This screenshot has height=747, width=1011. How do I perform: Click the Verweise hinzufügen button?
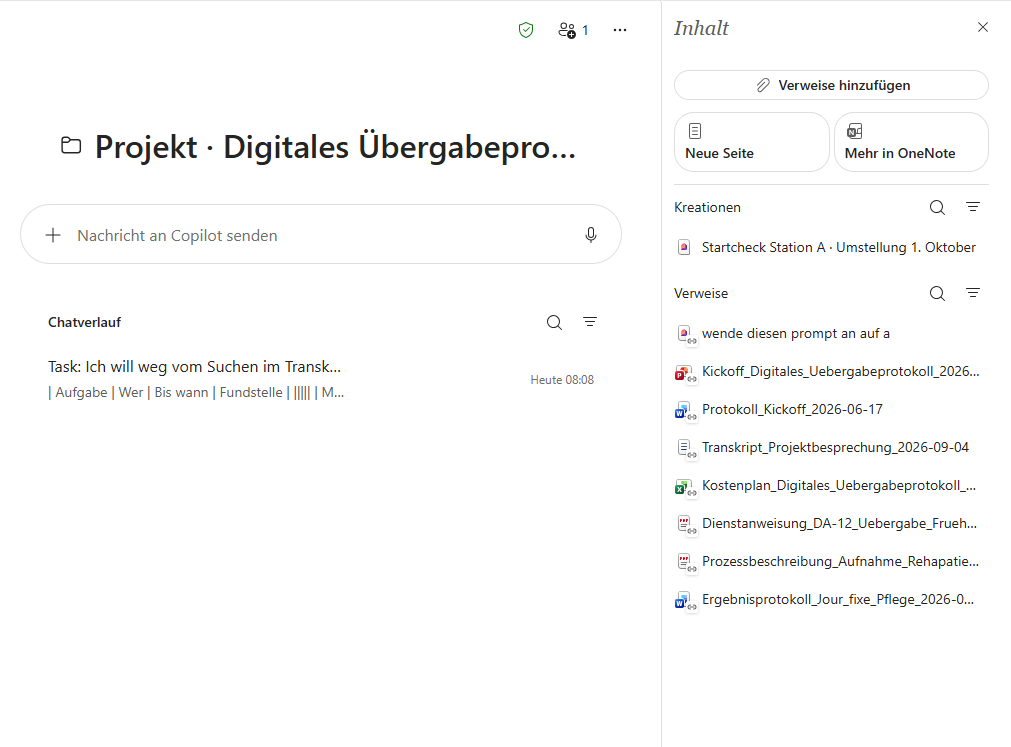(830, 85)
